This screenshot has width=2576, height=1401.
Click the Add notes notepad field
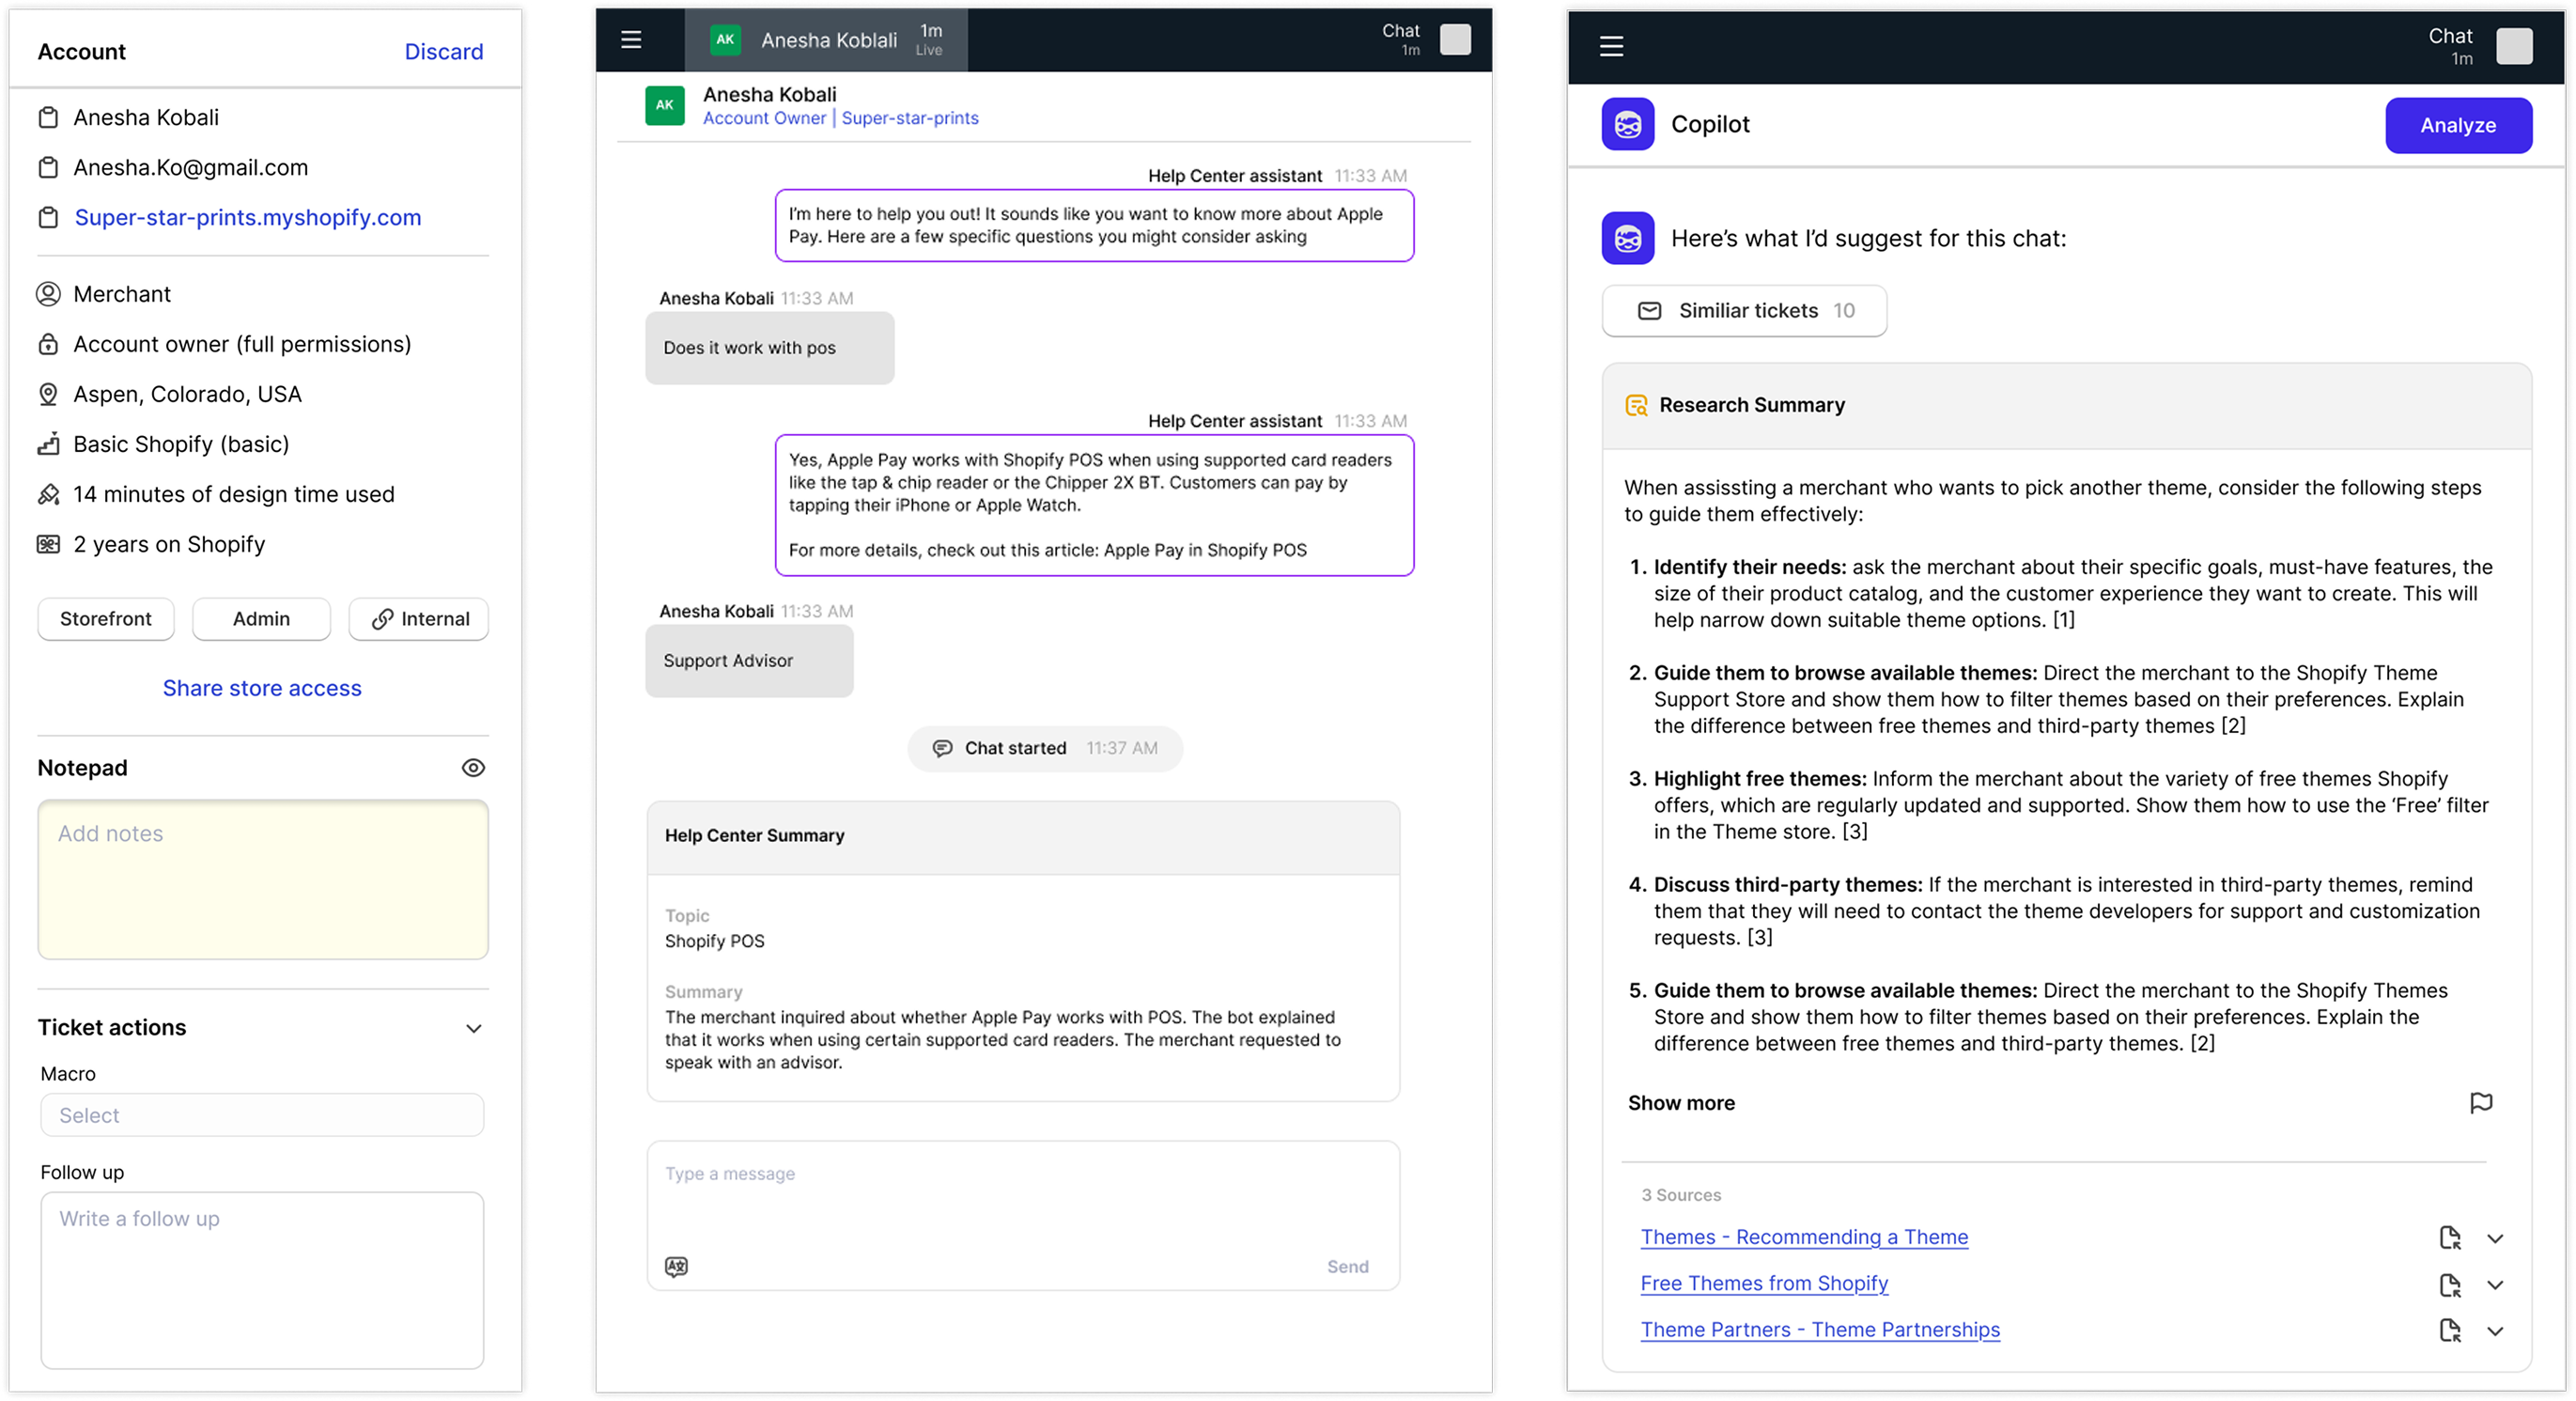263,879
